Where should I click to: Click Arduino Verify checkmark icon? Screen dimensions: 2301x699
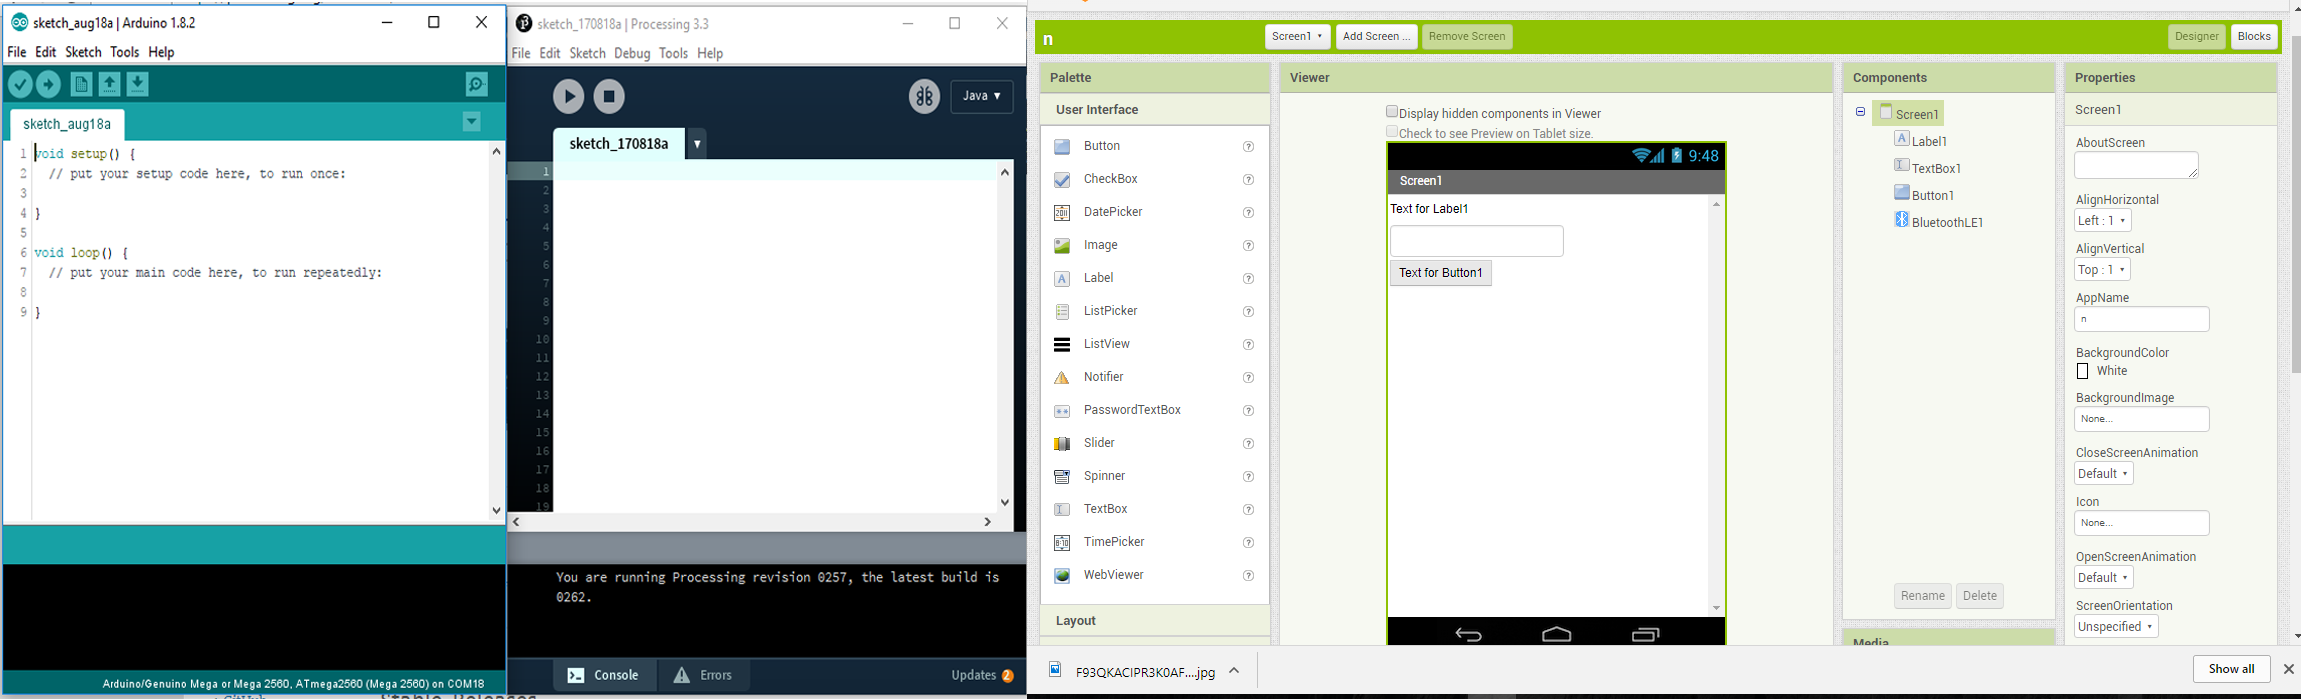point(20,85)
